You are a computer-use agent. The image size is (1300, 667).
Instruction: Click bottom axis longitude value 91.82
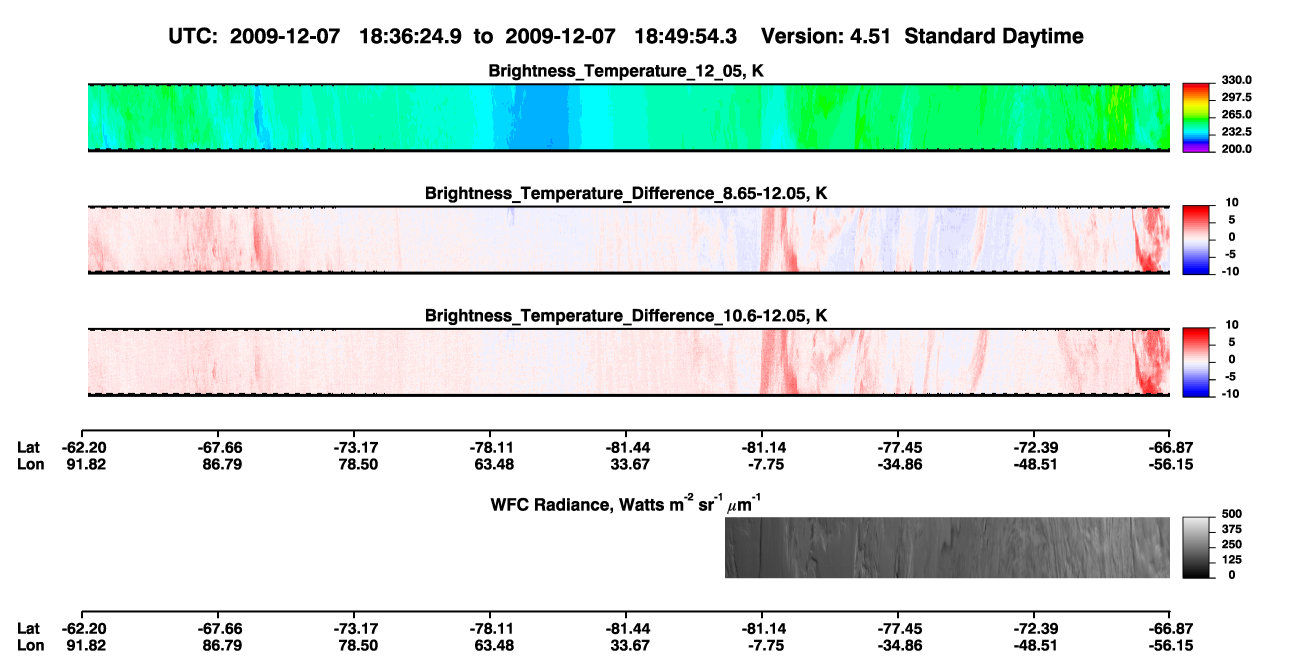coord(84,646)
